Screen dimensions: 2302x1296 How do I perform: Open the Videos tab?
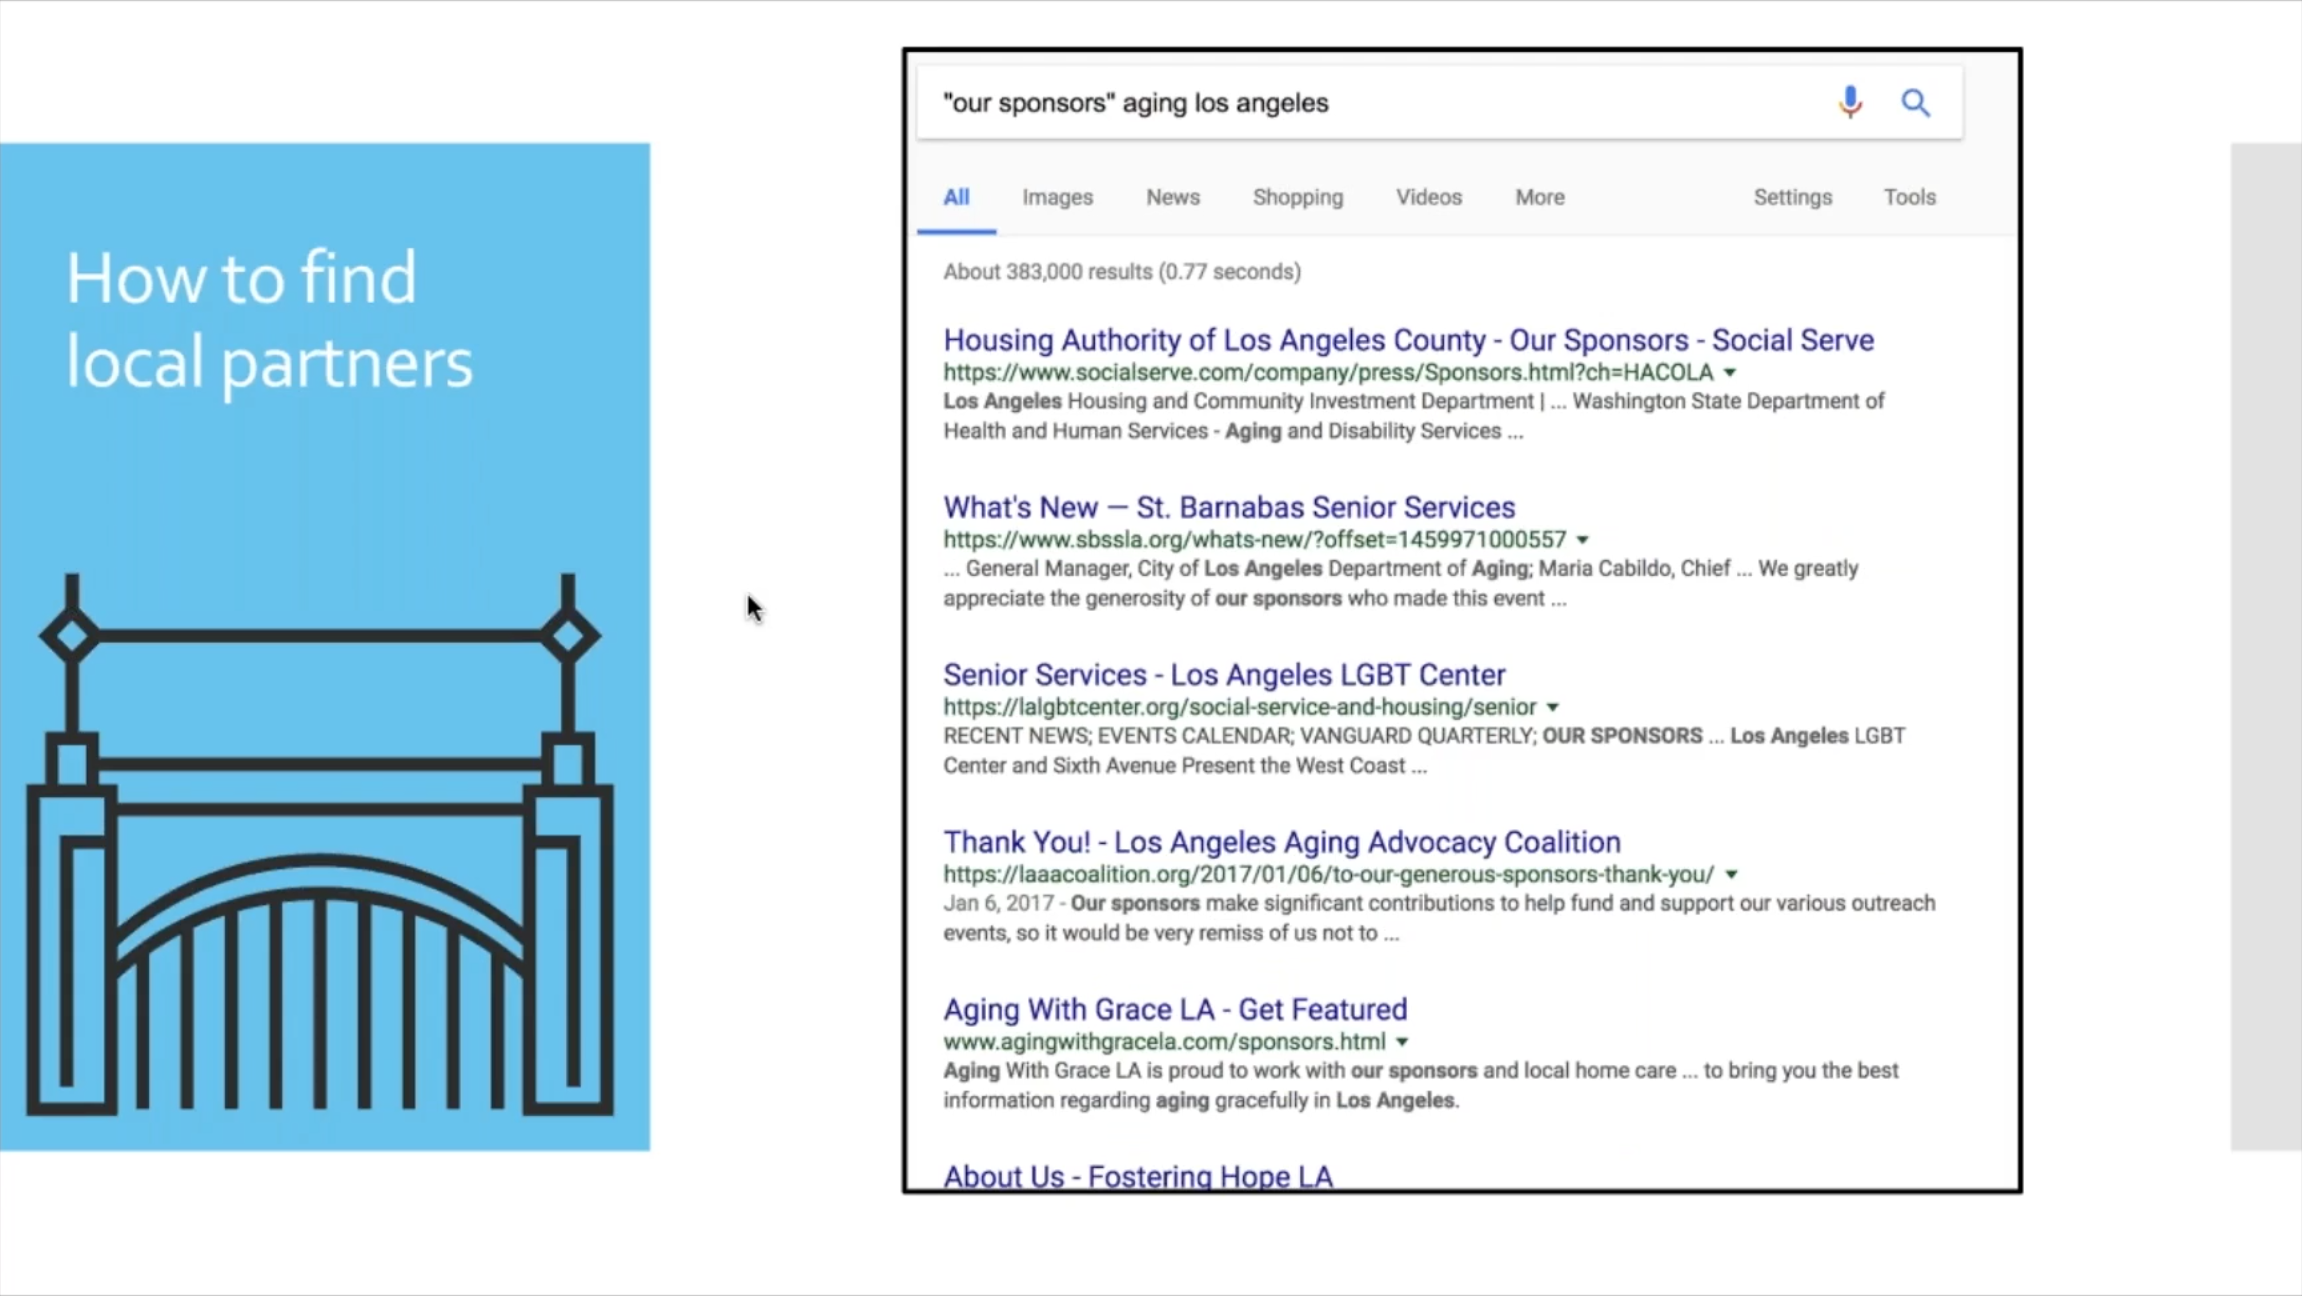click(1429, 197)
